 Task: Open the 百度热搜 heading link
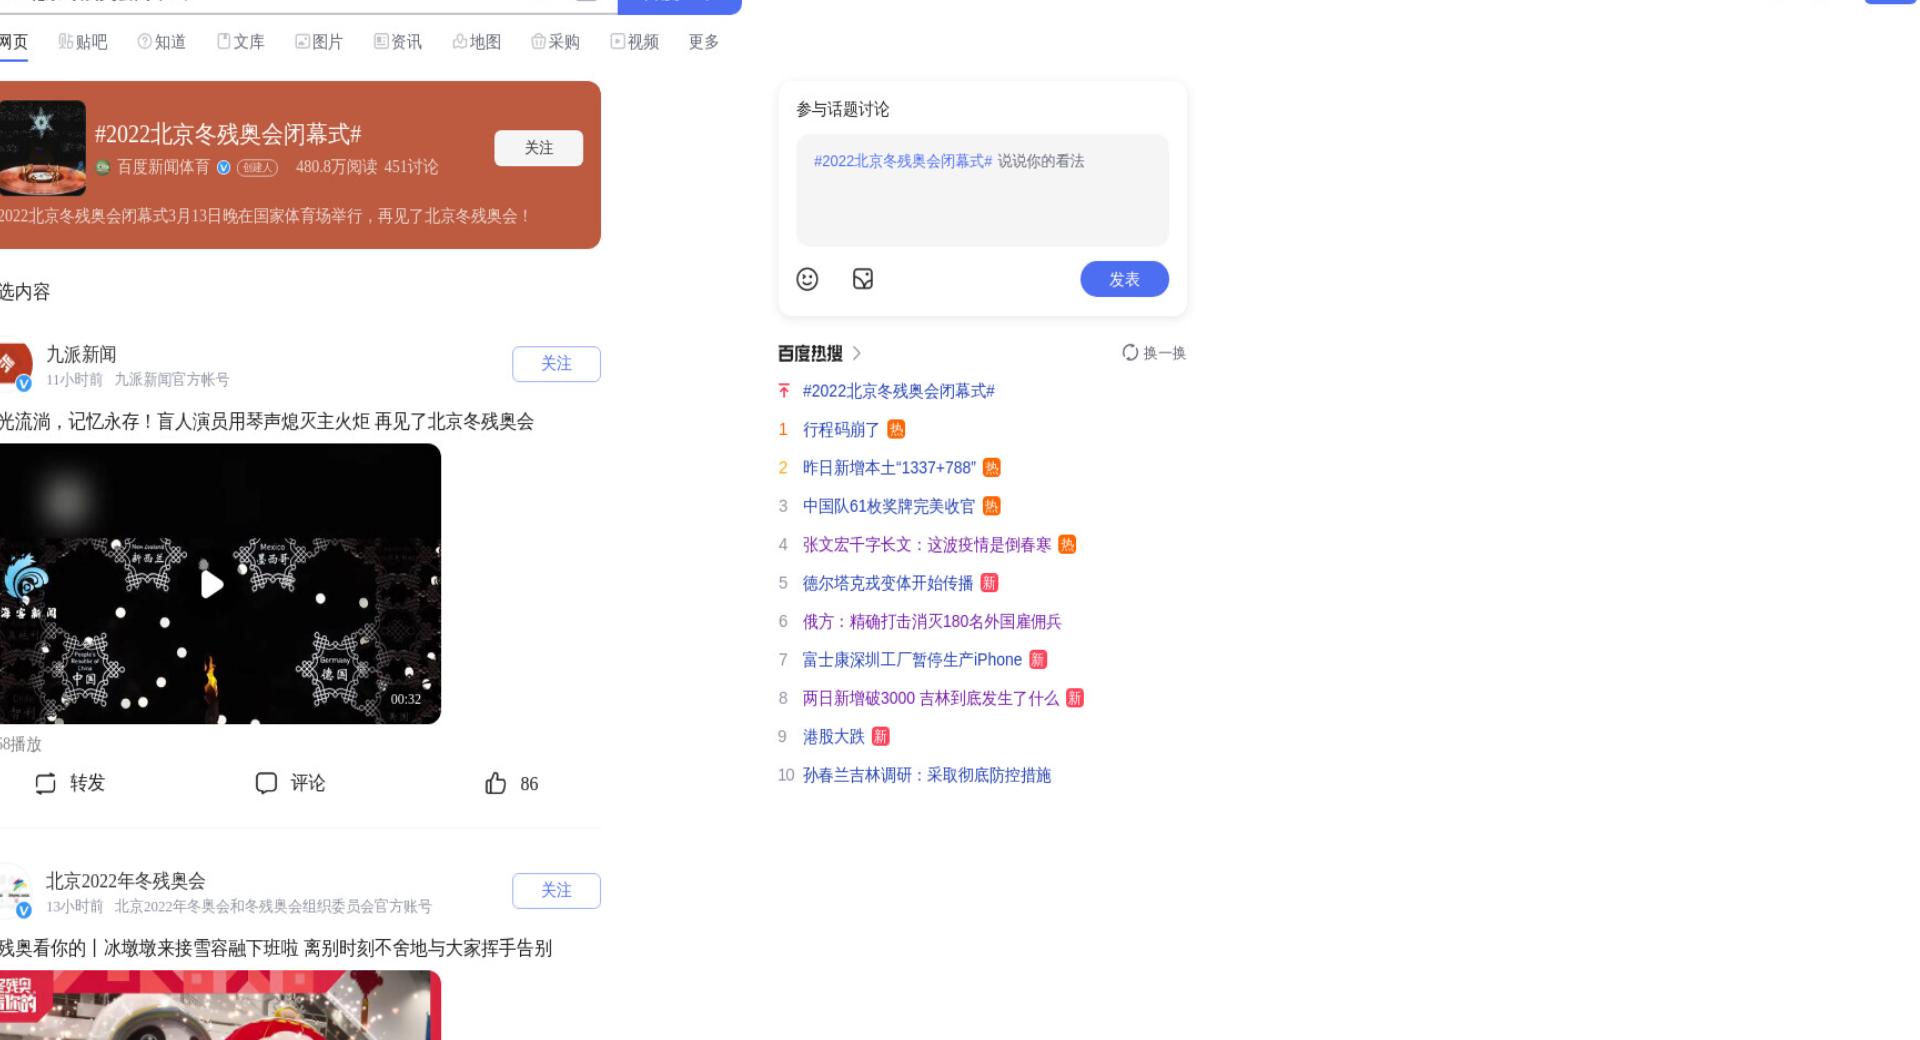coord(810,353)
